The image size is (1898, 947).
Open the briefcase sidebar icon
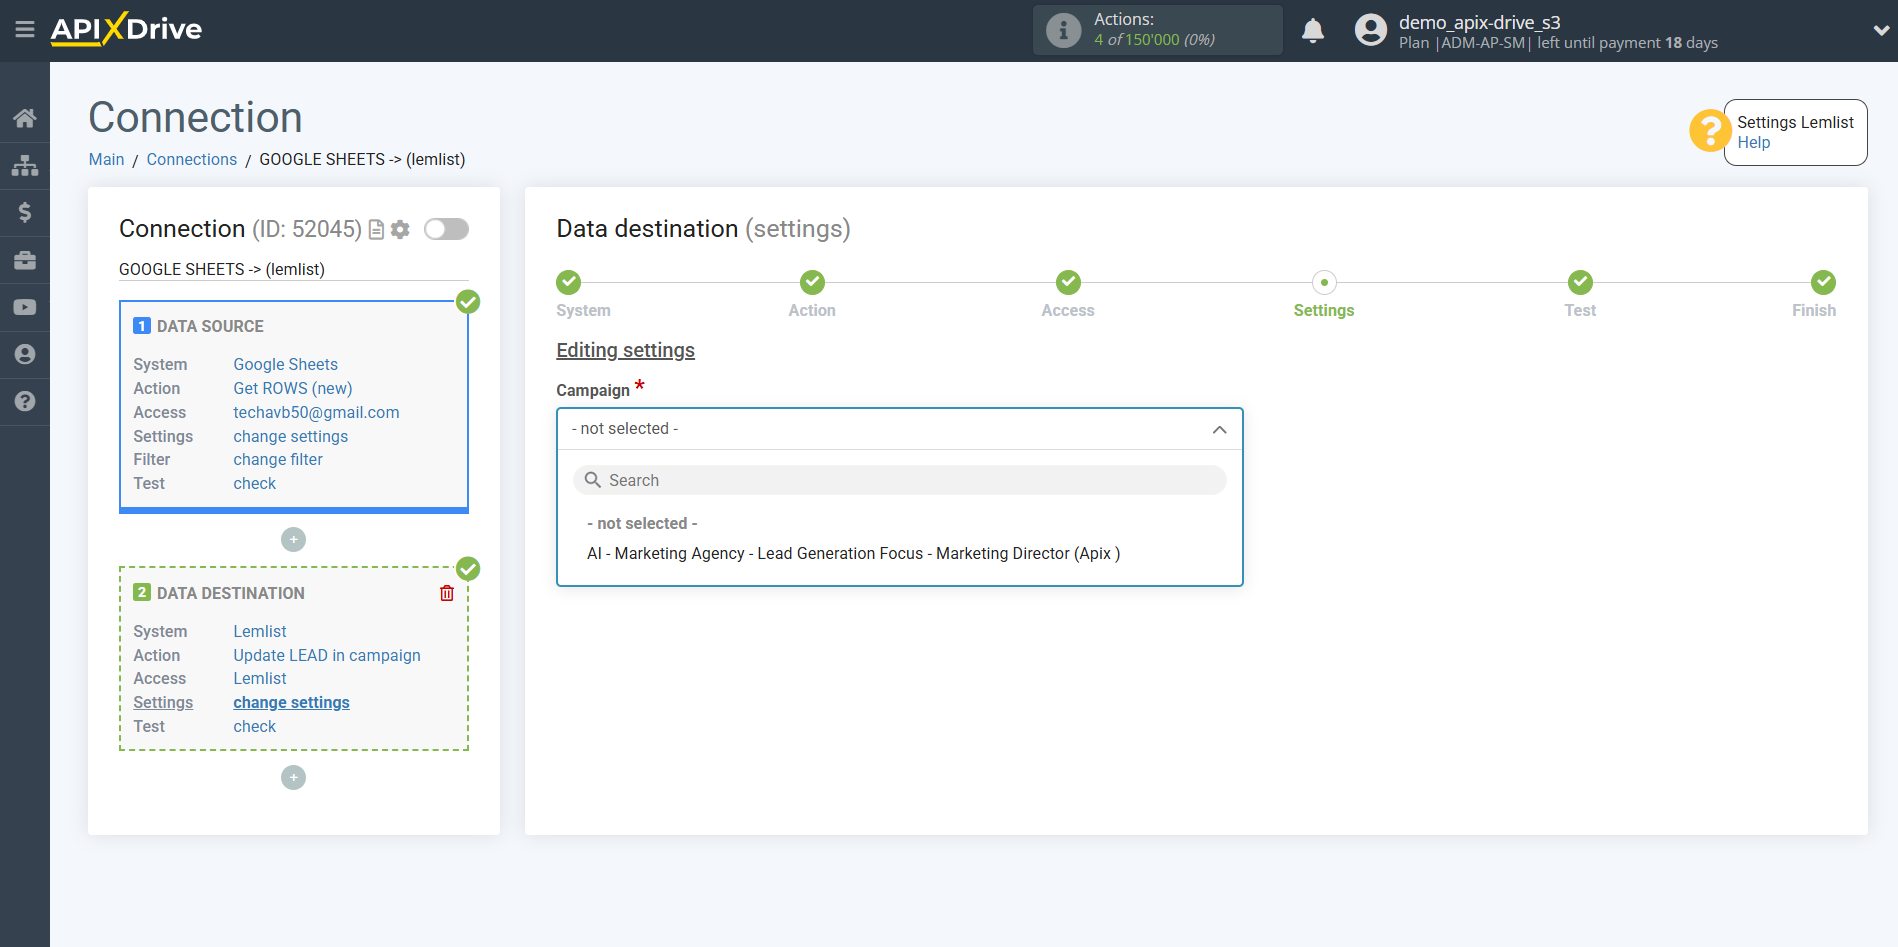25,260
